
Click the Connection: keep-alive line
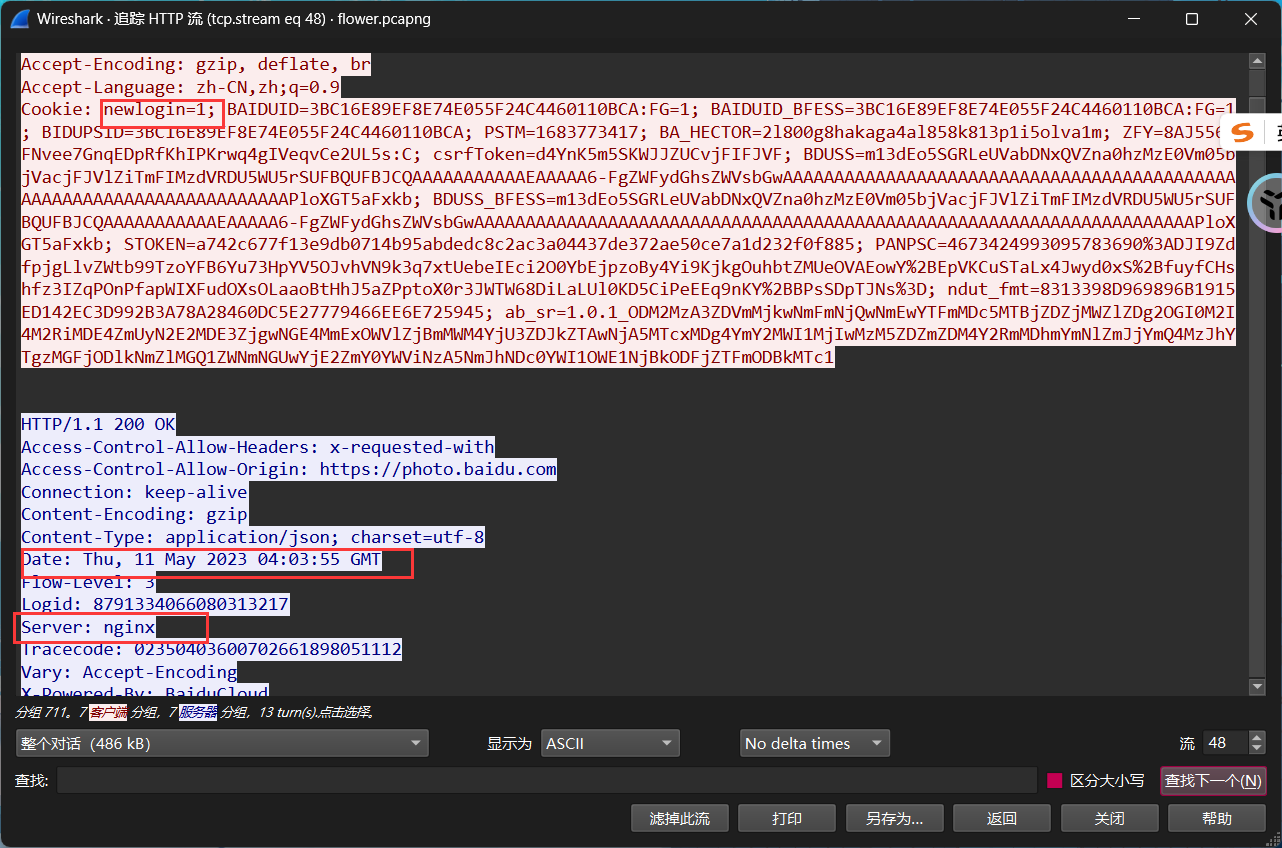click(x=134, y=492)
